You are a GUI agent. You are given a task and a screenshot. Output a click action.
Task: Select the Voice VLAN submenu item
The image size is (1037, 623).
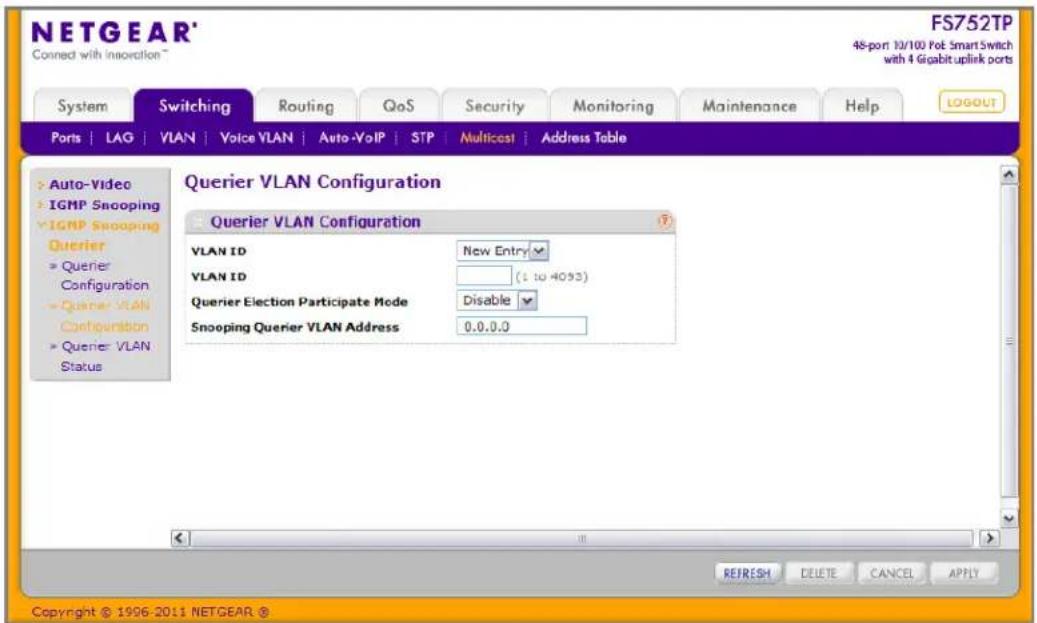coord(256,138)
